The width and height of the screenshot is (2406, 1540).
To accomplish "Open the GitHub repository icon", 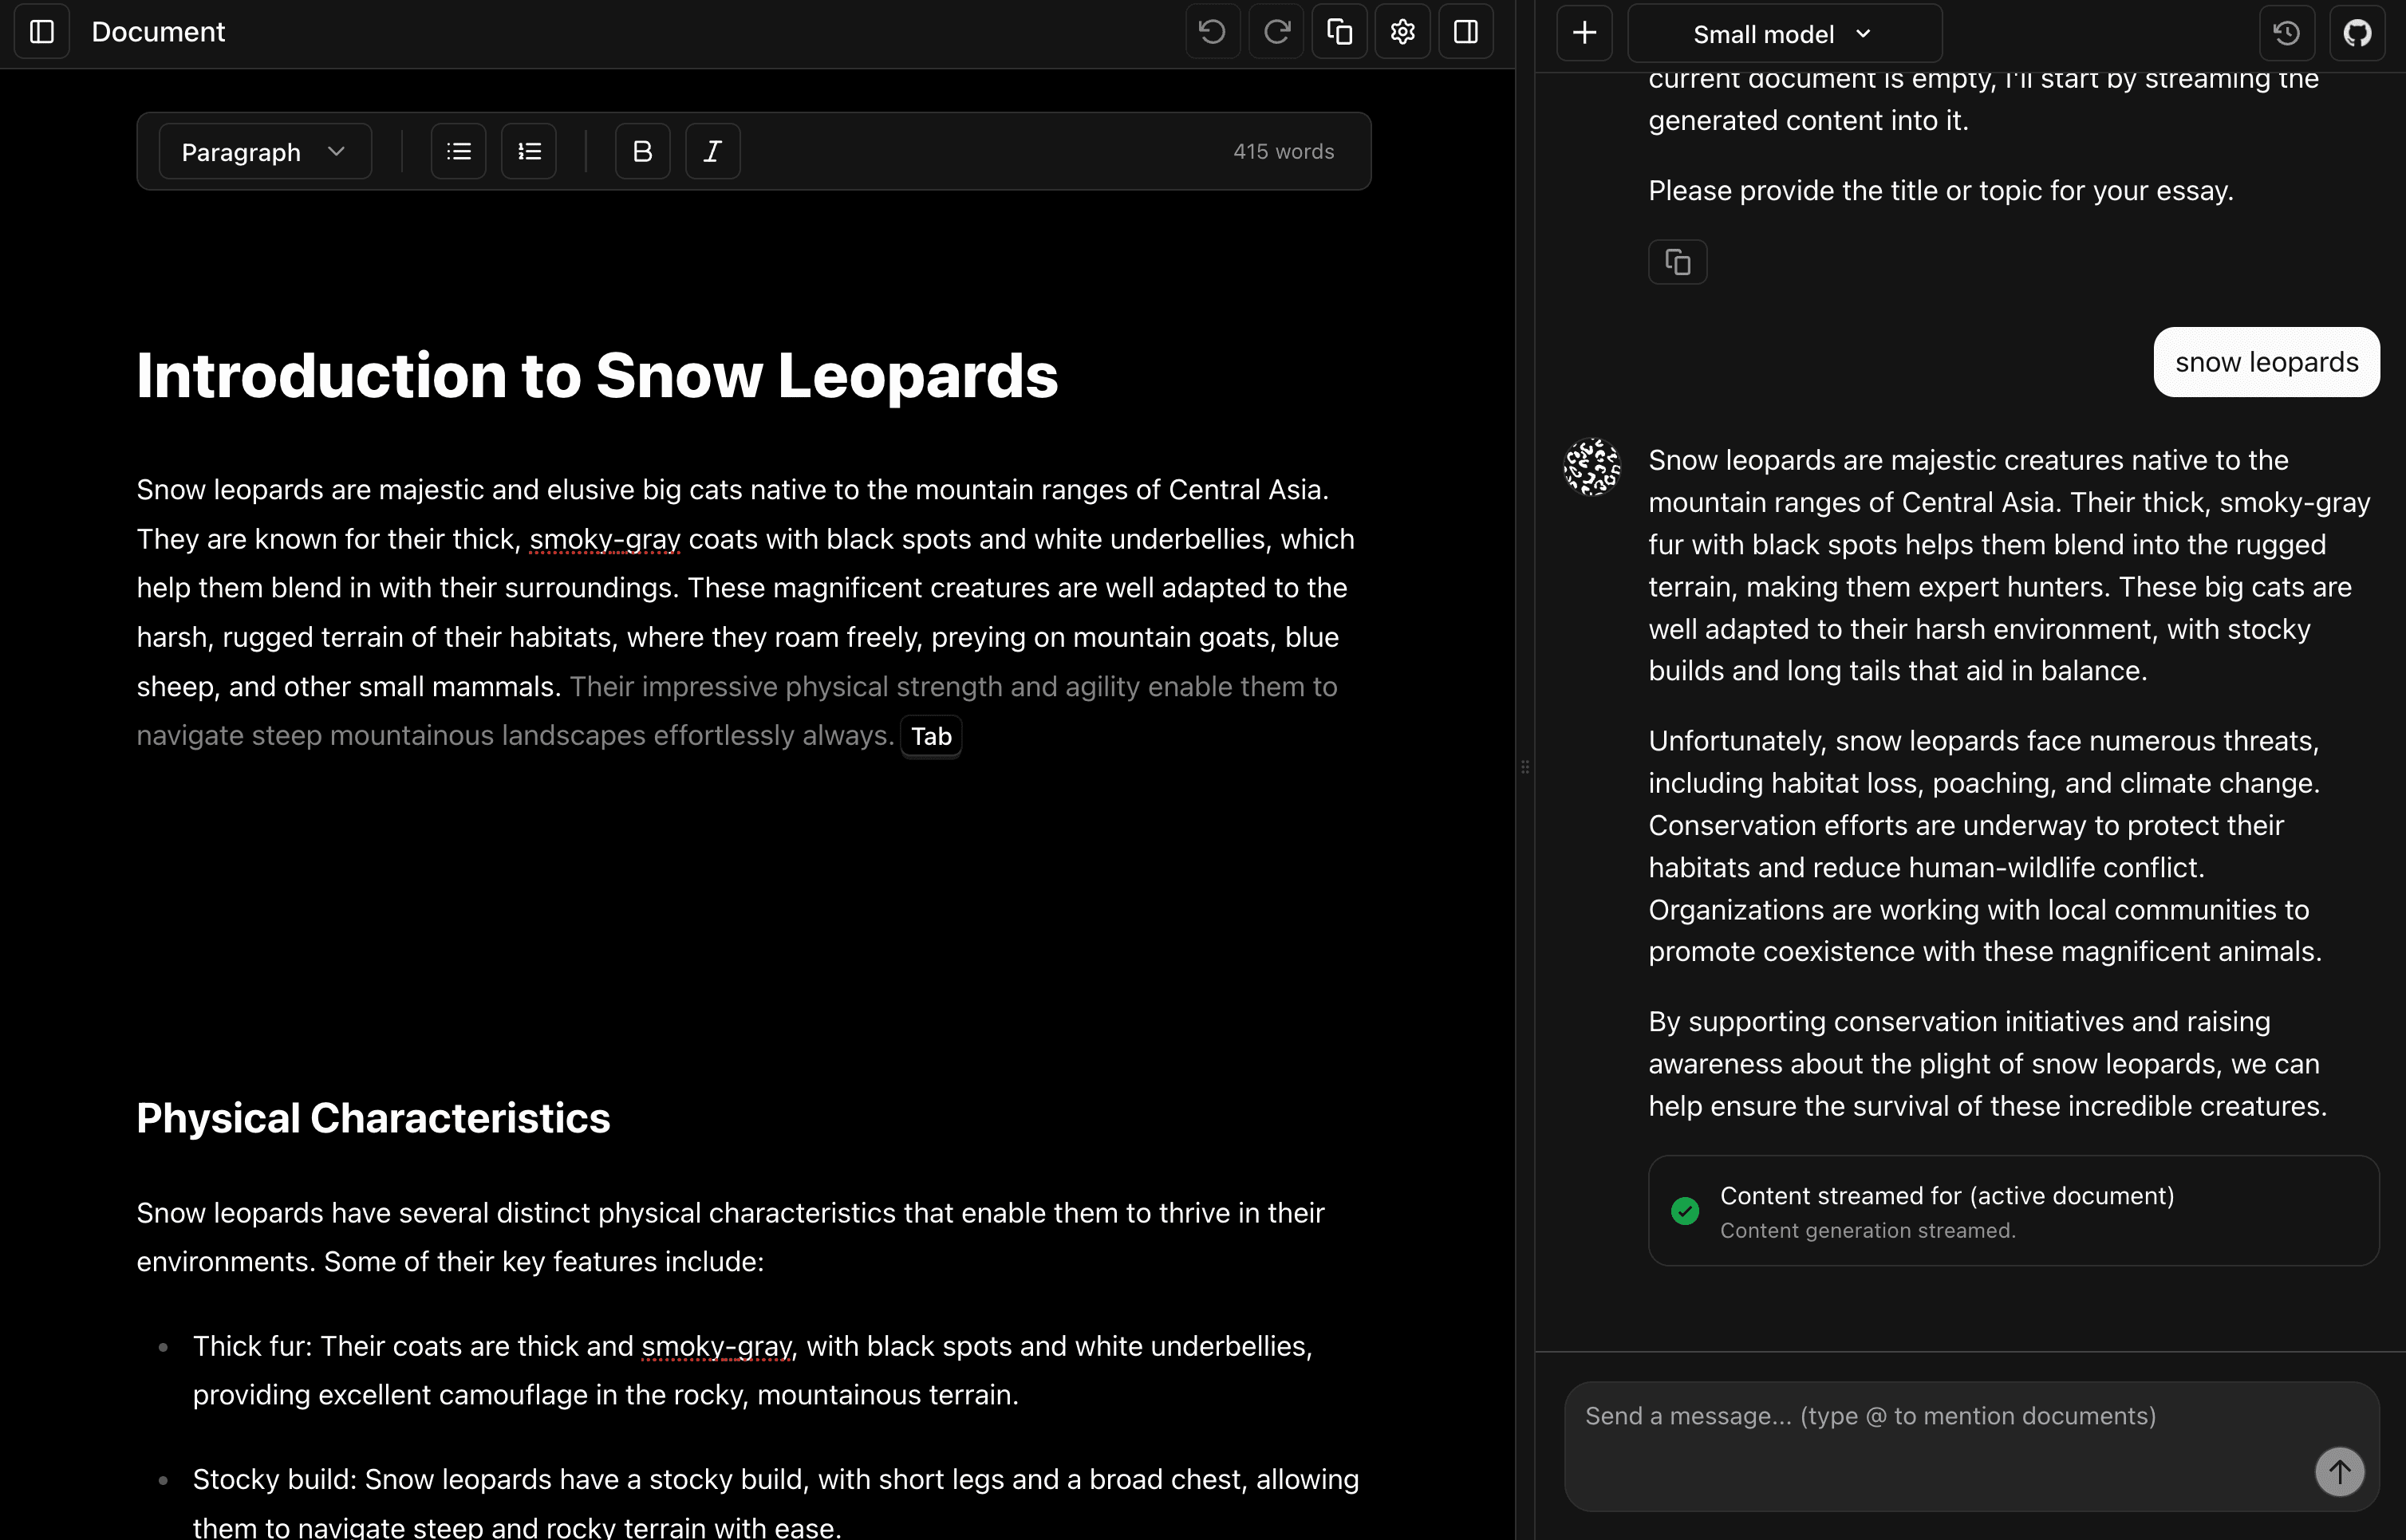I will (2358, 32).
